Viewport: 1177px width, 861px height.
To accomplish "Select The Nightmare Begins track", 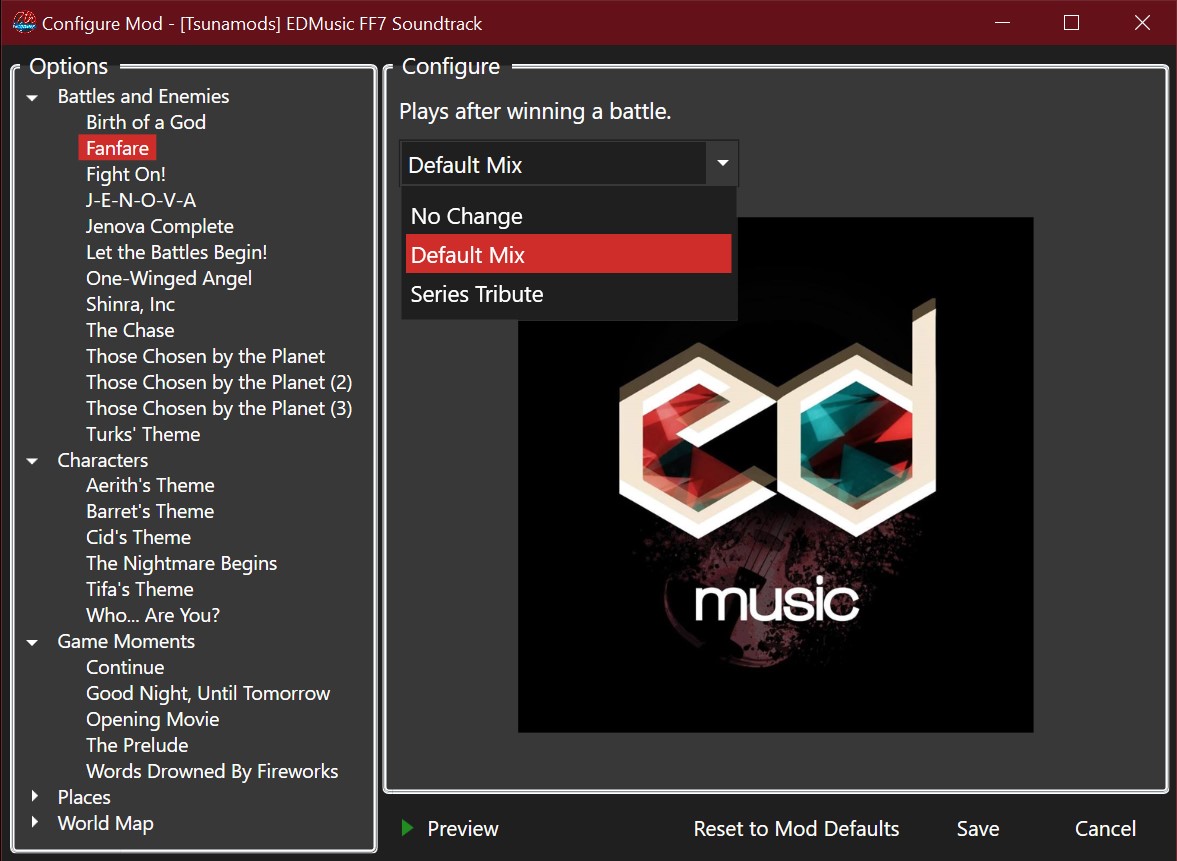I will (x=181, y=564).
